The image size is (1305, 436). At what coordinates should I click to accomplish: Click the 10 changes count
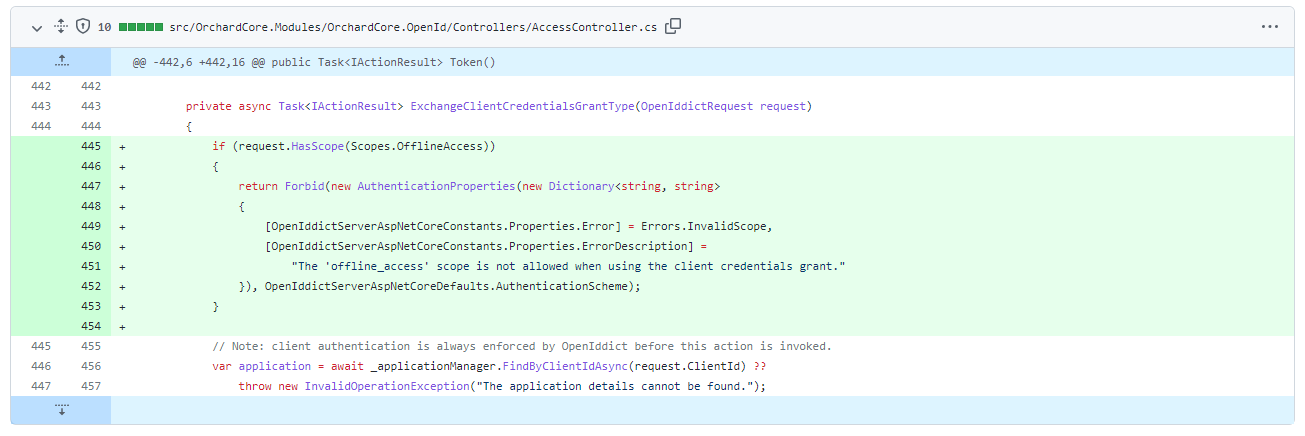click(104, 27)
